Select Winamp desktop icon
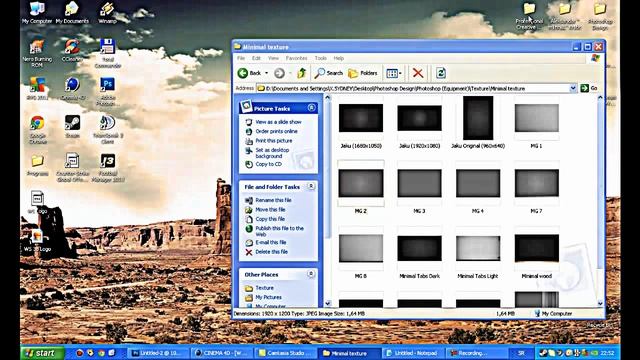 (x=107, y=13)
